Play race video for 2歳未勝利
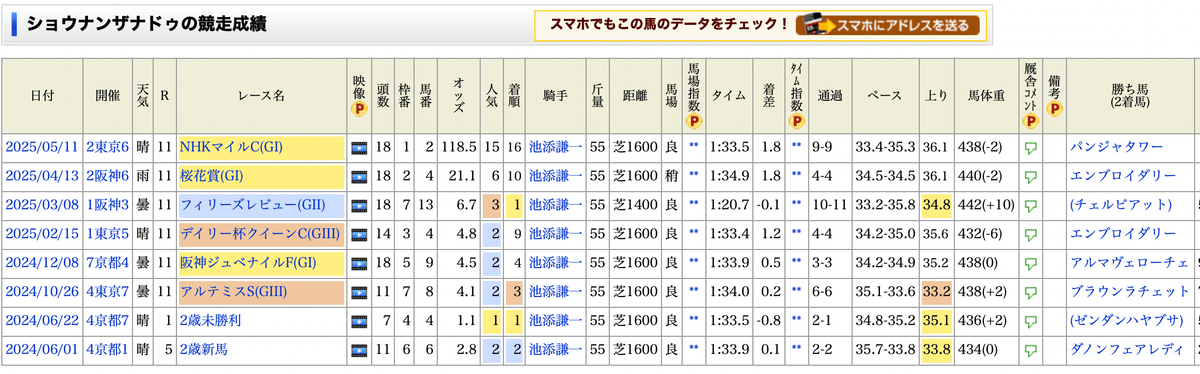 [360, 321]
